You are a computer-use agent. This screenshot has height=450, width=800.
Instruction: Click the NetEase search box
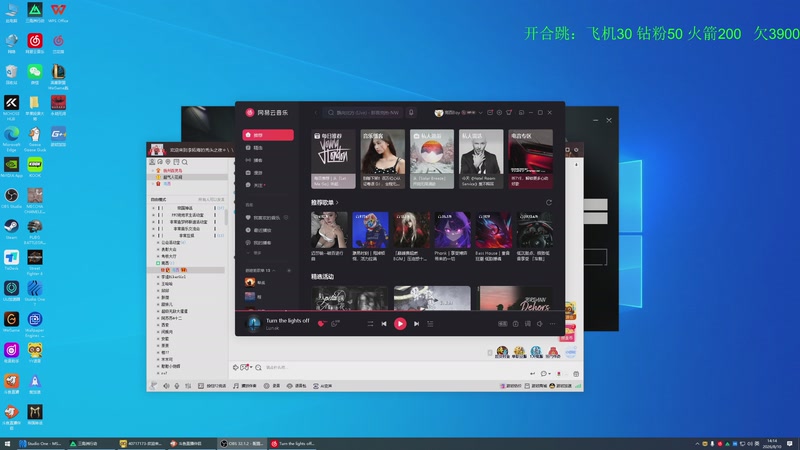click(x=364, y=112)
